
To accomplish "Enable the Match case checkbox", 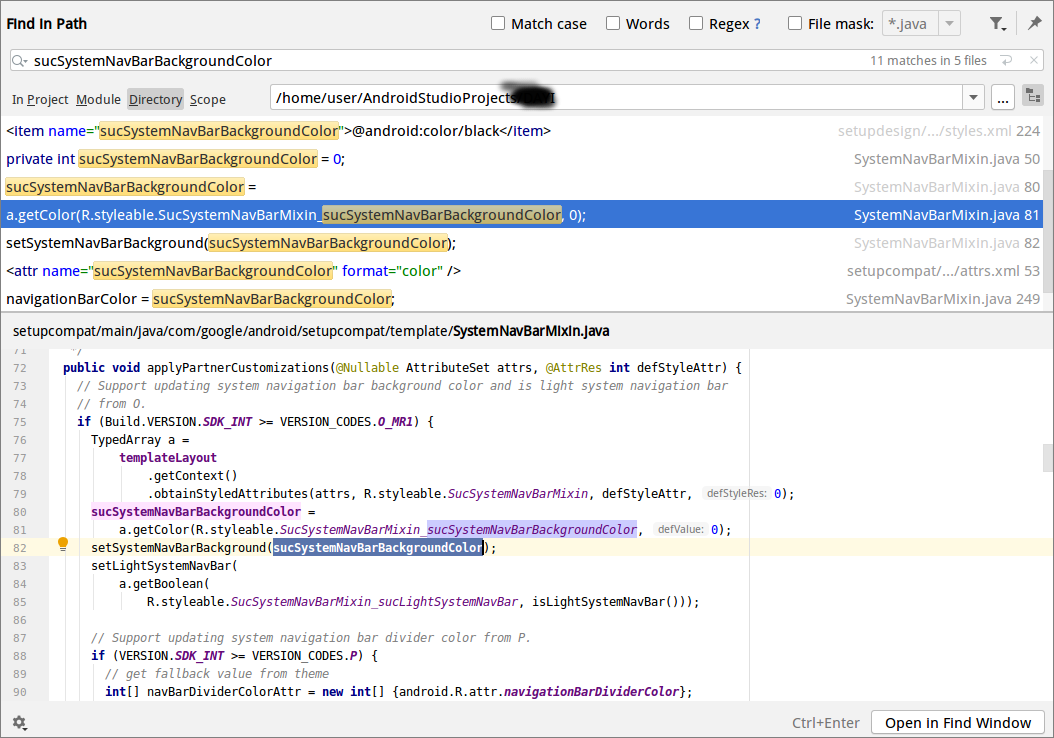I will point(497,23).
